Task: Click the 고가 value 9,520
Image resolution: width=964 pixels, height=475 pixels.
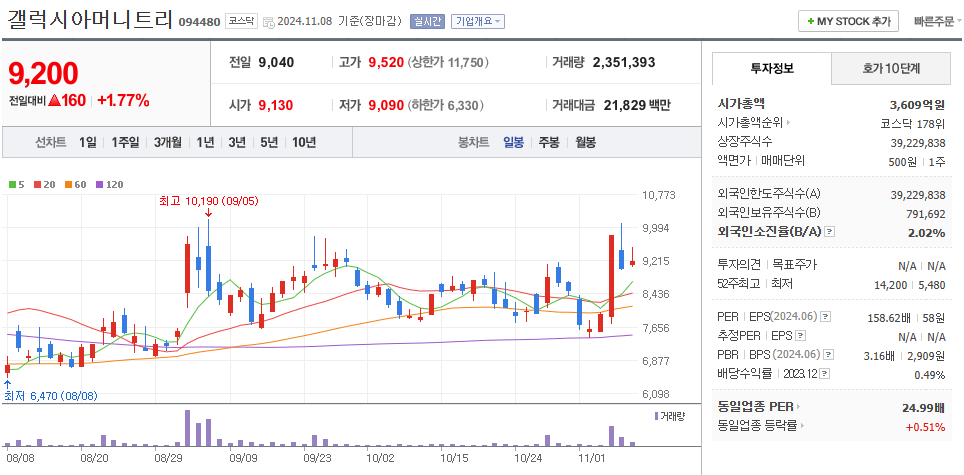Action: click(386, 62)
